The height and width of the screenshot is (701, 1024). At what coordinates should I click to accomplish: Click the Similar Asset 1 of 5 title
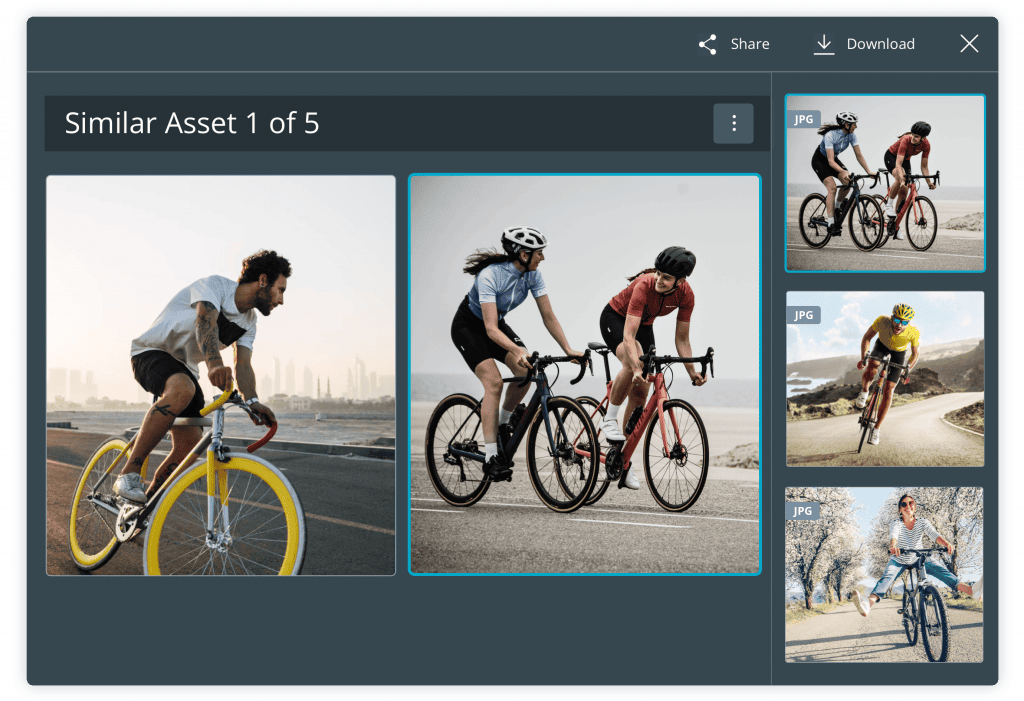point(192,123)
